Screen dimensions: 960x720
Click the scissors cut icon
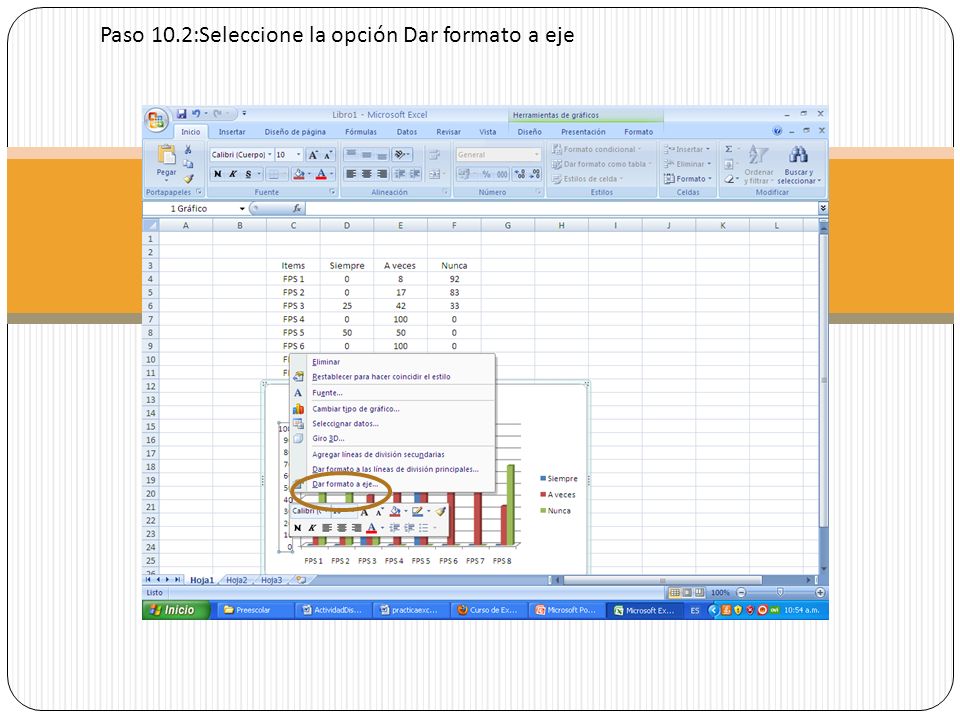[x=189, y=149]
